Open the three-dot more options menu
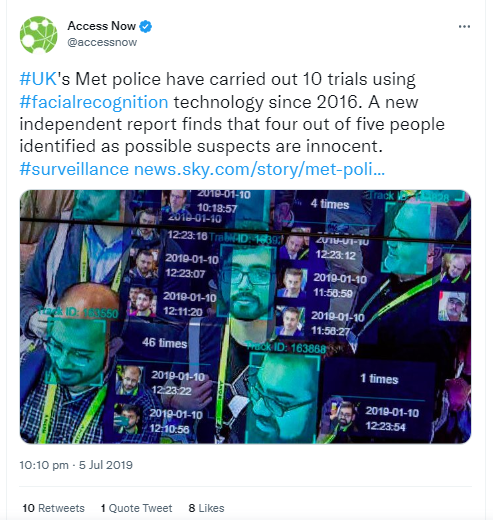This screenshot has height=520, width=493. (464, 27)
